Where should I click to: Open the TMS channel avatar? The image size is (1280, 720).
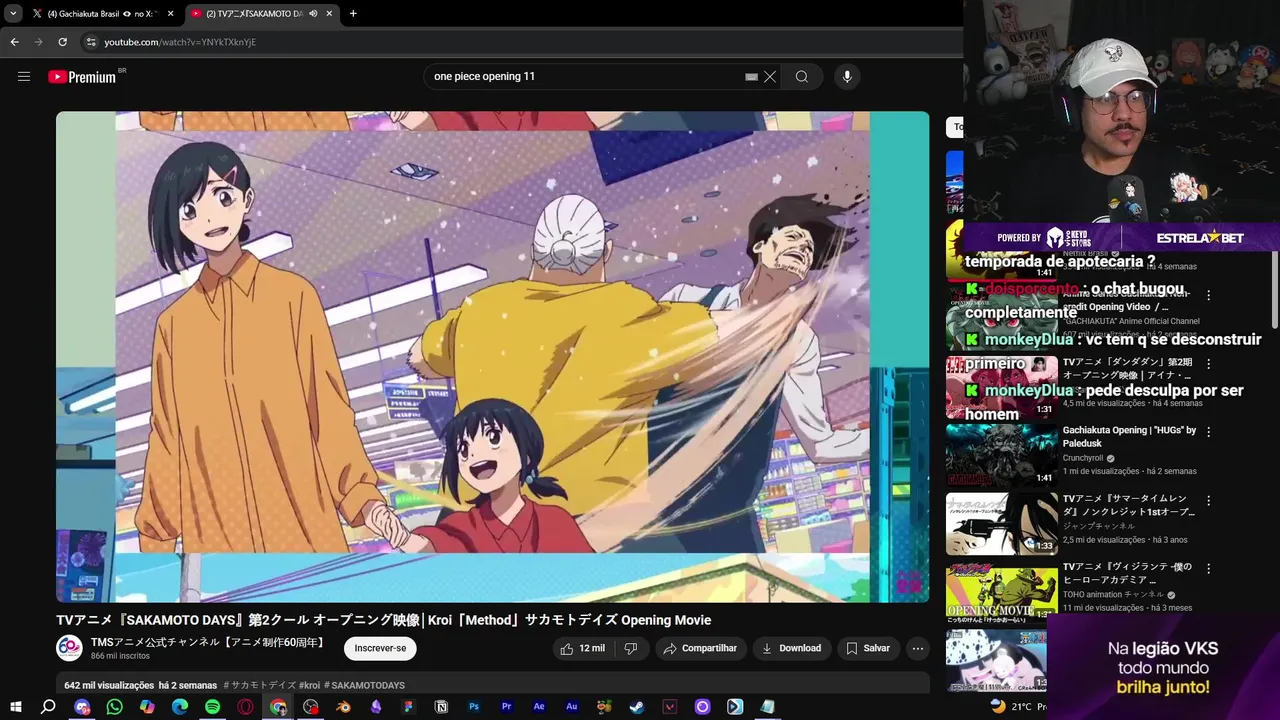point(69,648)
